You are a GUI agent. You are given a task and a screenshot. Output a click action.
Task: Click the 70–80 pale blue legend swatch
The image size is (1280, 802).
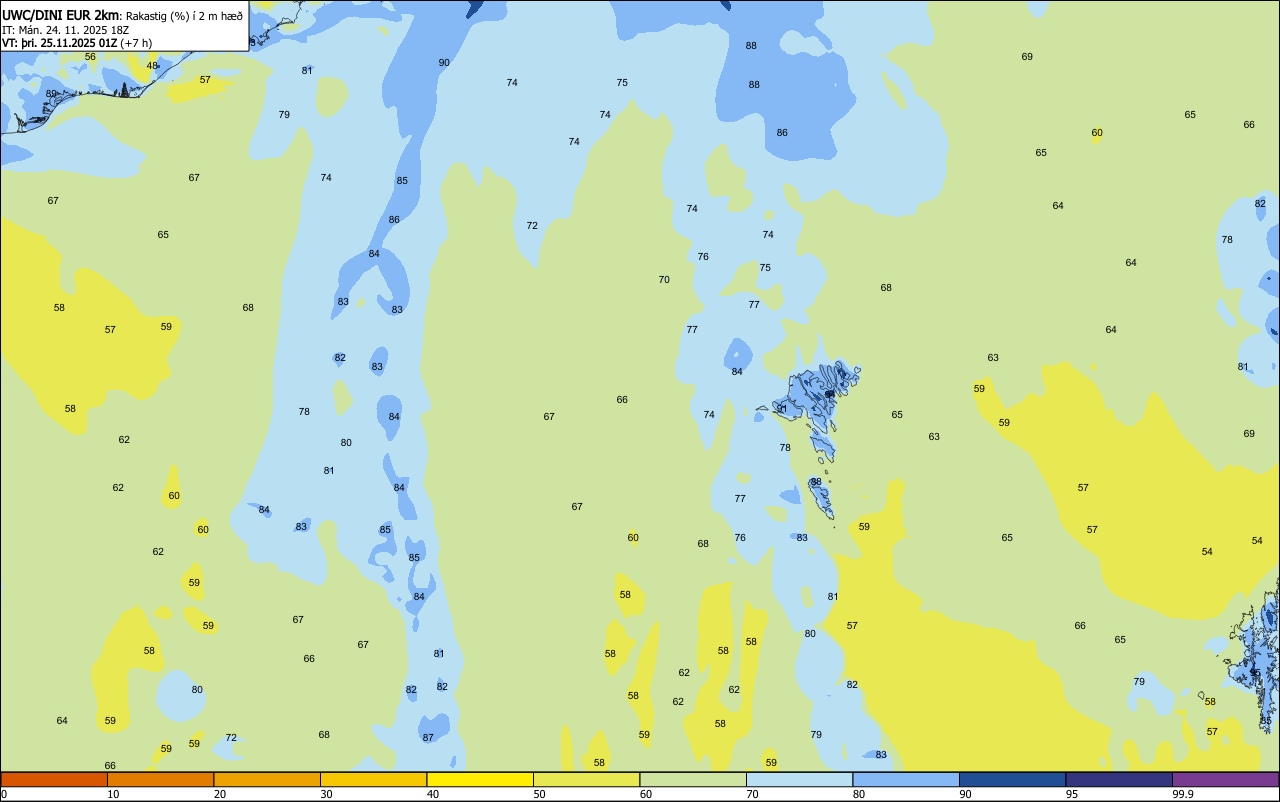799,779
